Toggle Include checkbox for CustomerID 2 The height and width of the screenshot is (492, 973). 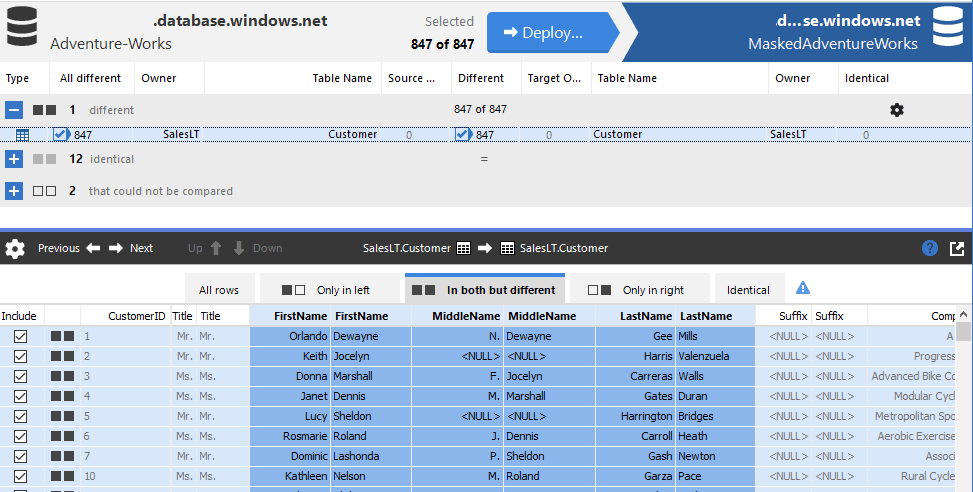point(20,356)
